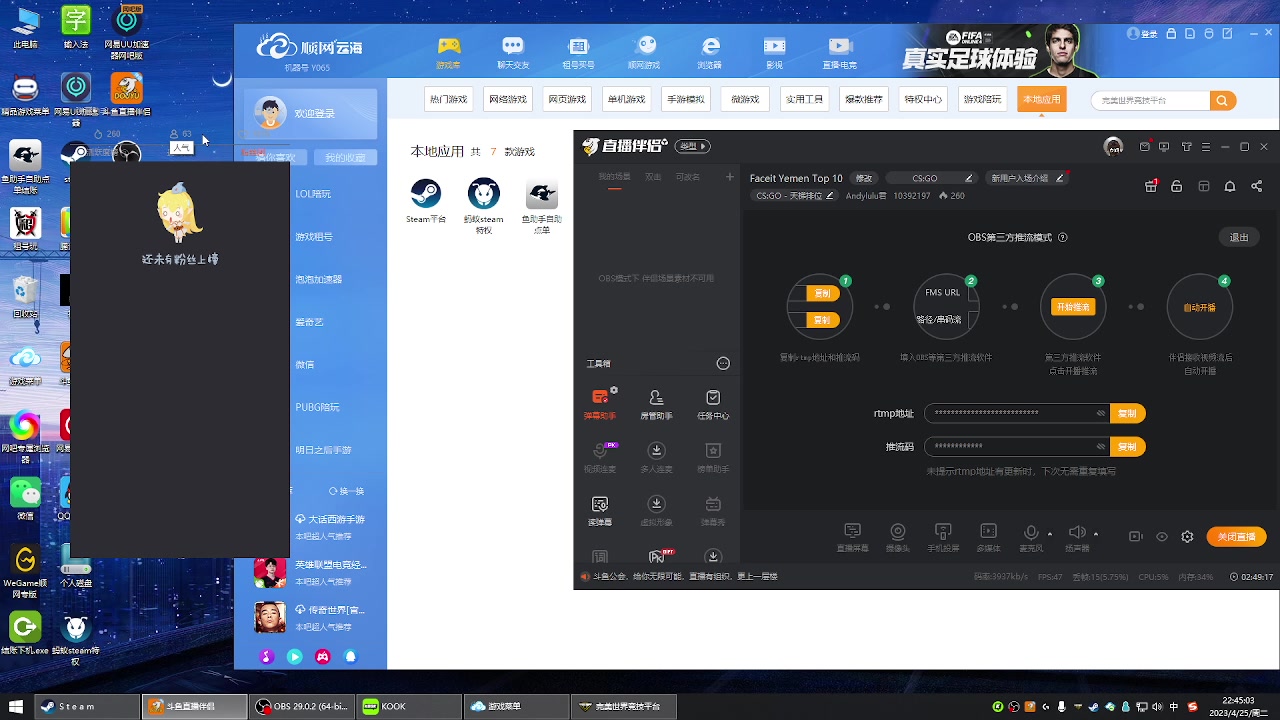Select the 热门游戏 tab
The image size is (1280, 720).
[448, 99]
